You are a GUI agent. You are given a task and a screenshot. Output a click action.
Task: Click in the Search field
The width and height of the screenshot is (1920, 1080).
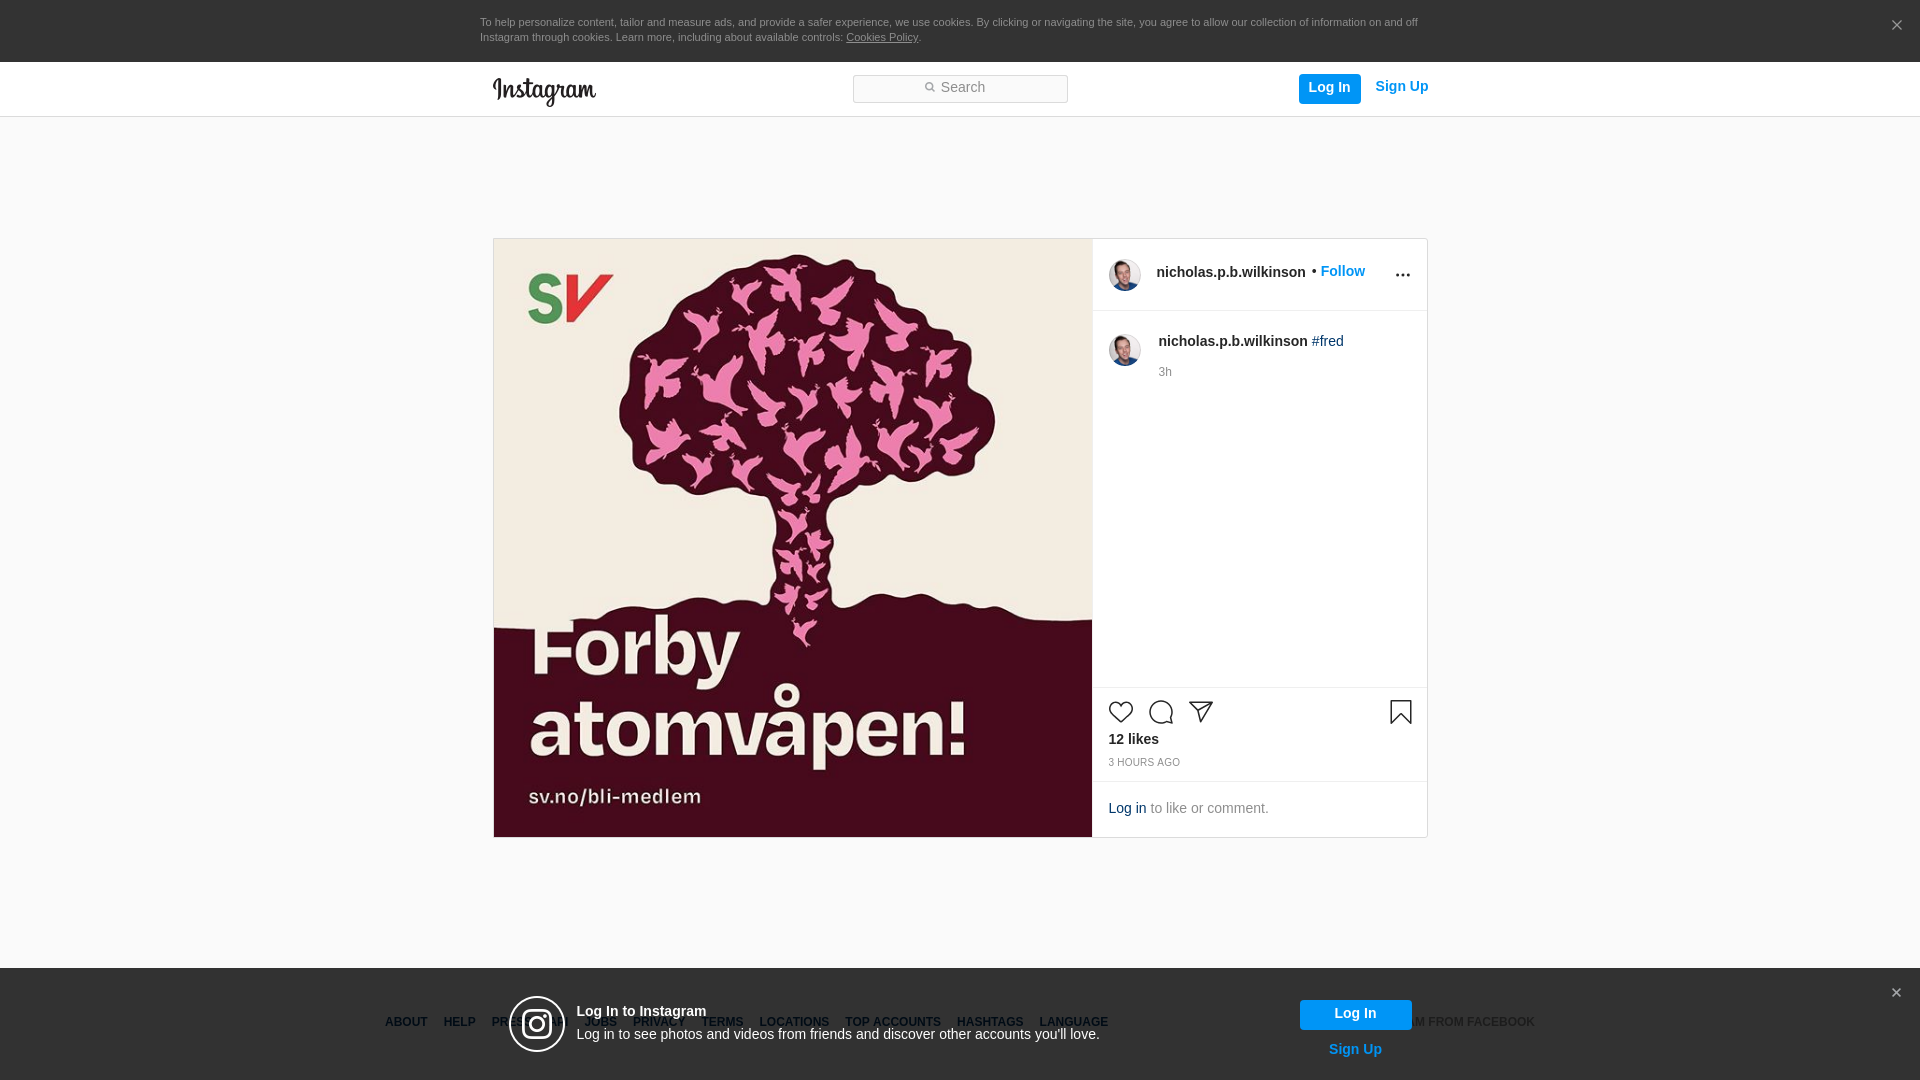coord(960,88)
